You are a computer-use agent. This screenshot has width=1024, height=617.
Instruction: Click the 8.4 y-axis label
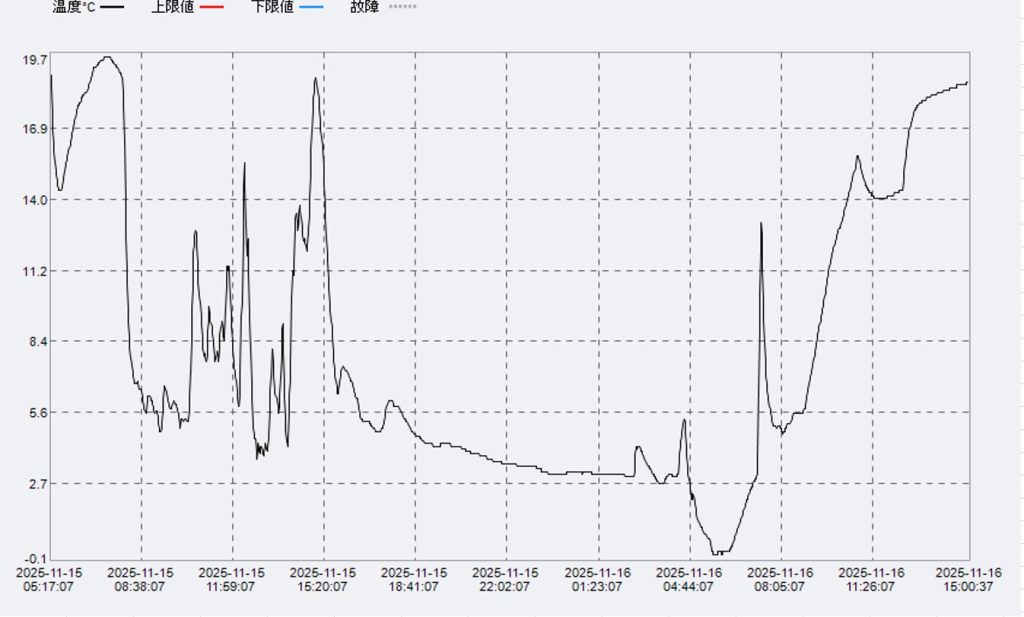(36, 341)
